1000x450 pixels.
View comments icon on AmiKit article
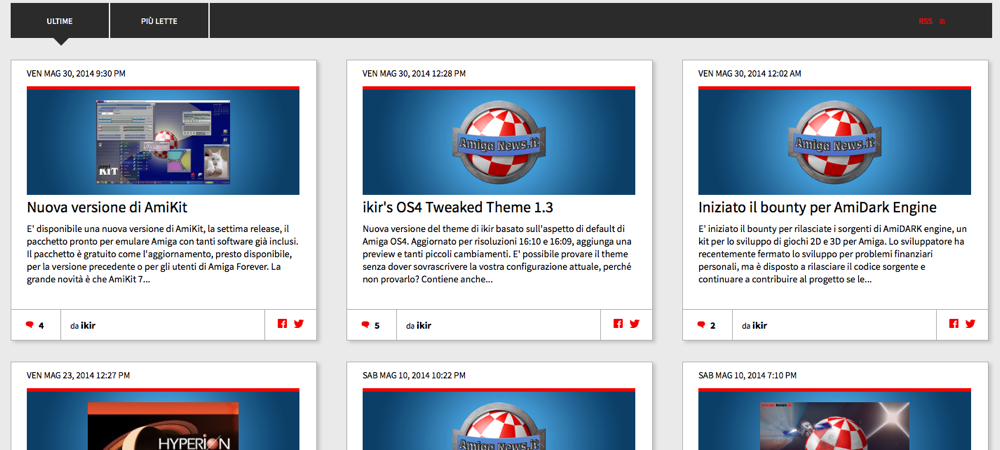pos(29,325)
